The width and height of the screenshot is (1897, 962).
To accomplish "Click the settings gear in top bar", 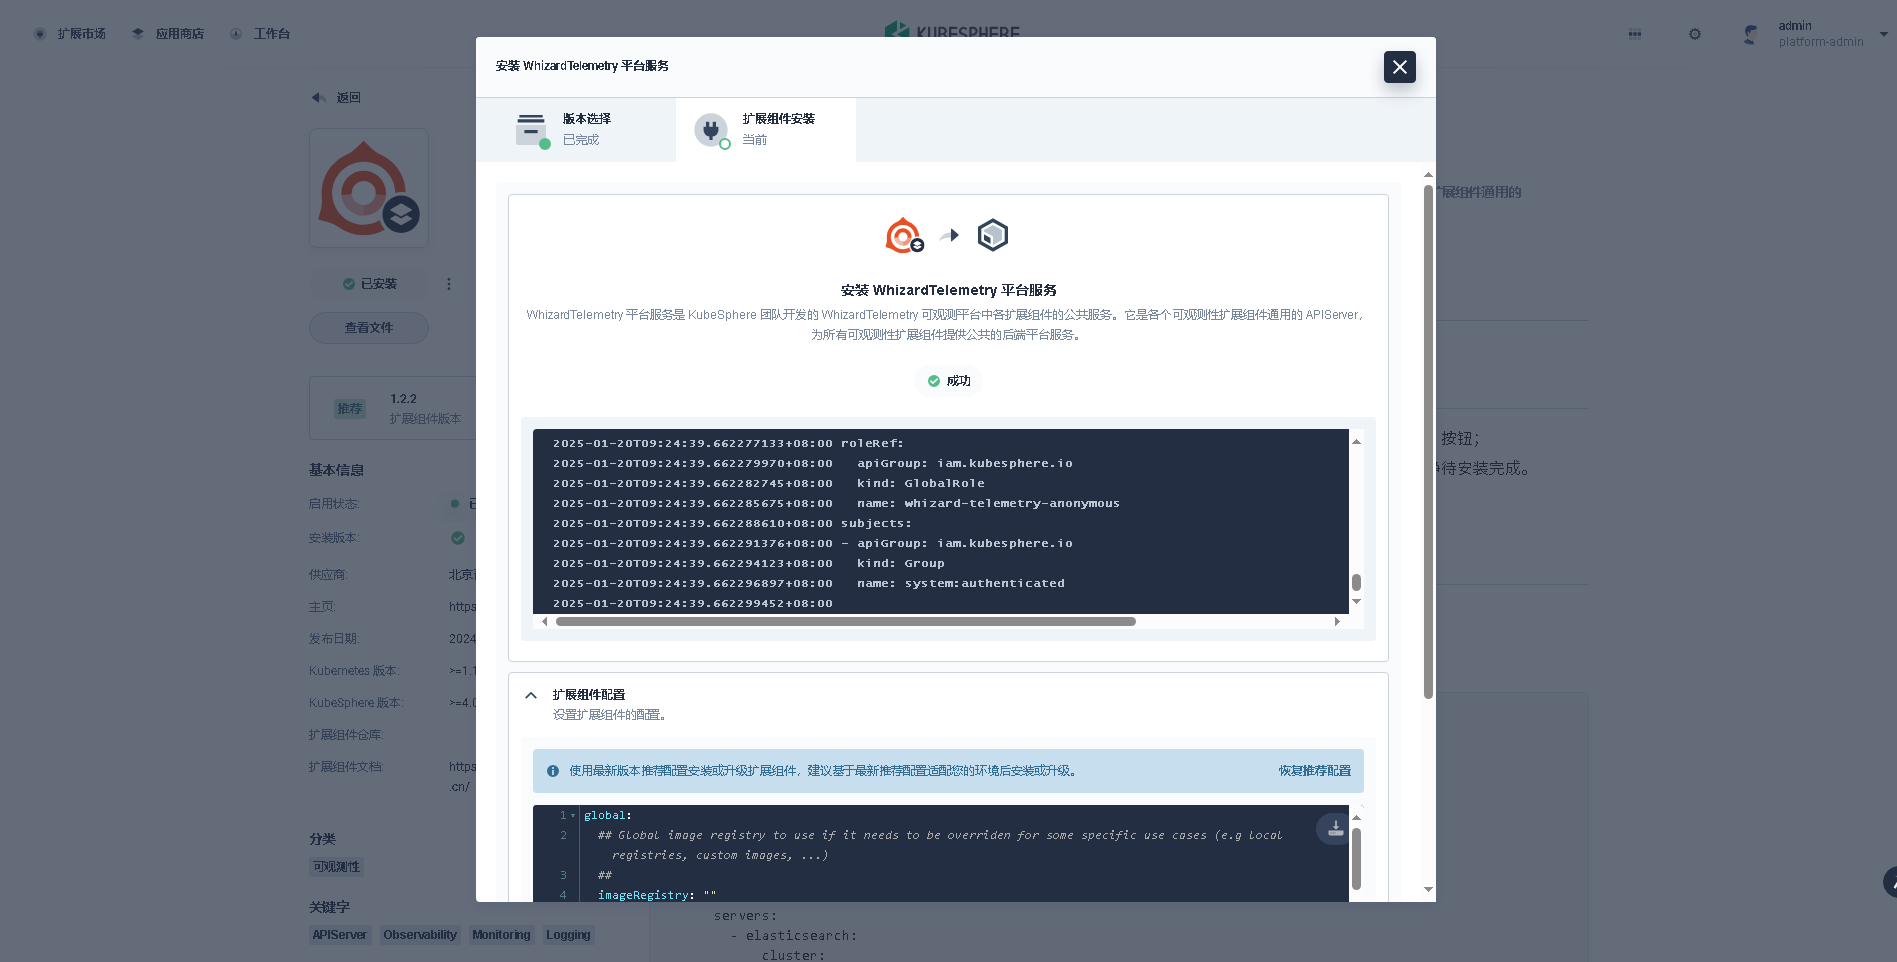I will click(1694, 34).
